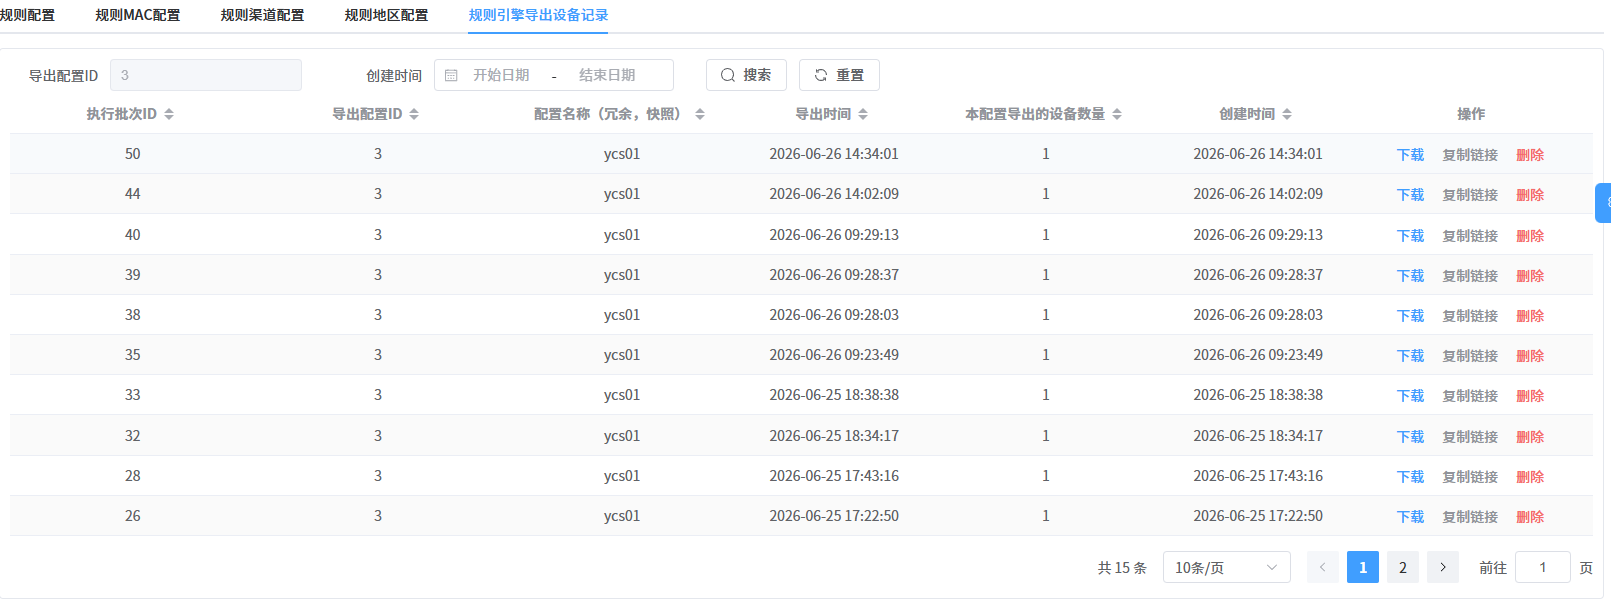Sort by 本配置导出的设备数量 column arrows
This screenshot has width=1611, height=601.
point(1117,114)
